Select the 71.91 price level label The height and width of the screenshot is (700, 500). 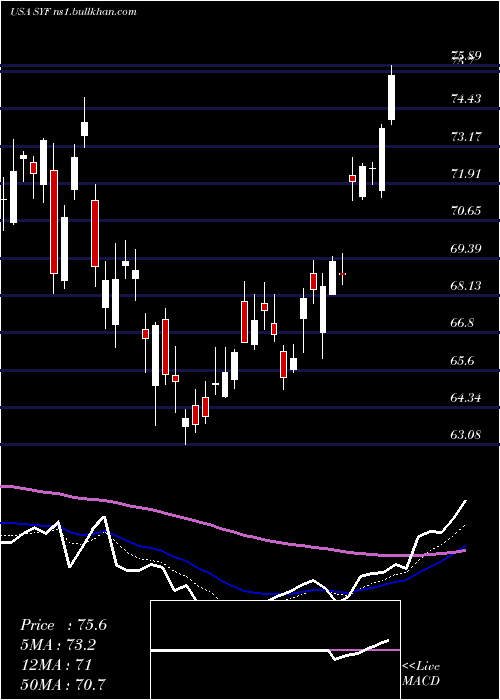[466, 173]
